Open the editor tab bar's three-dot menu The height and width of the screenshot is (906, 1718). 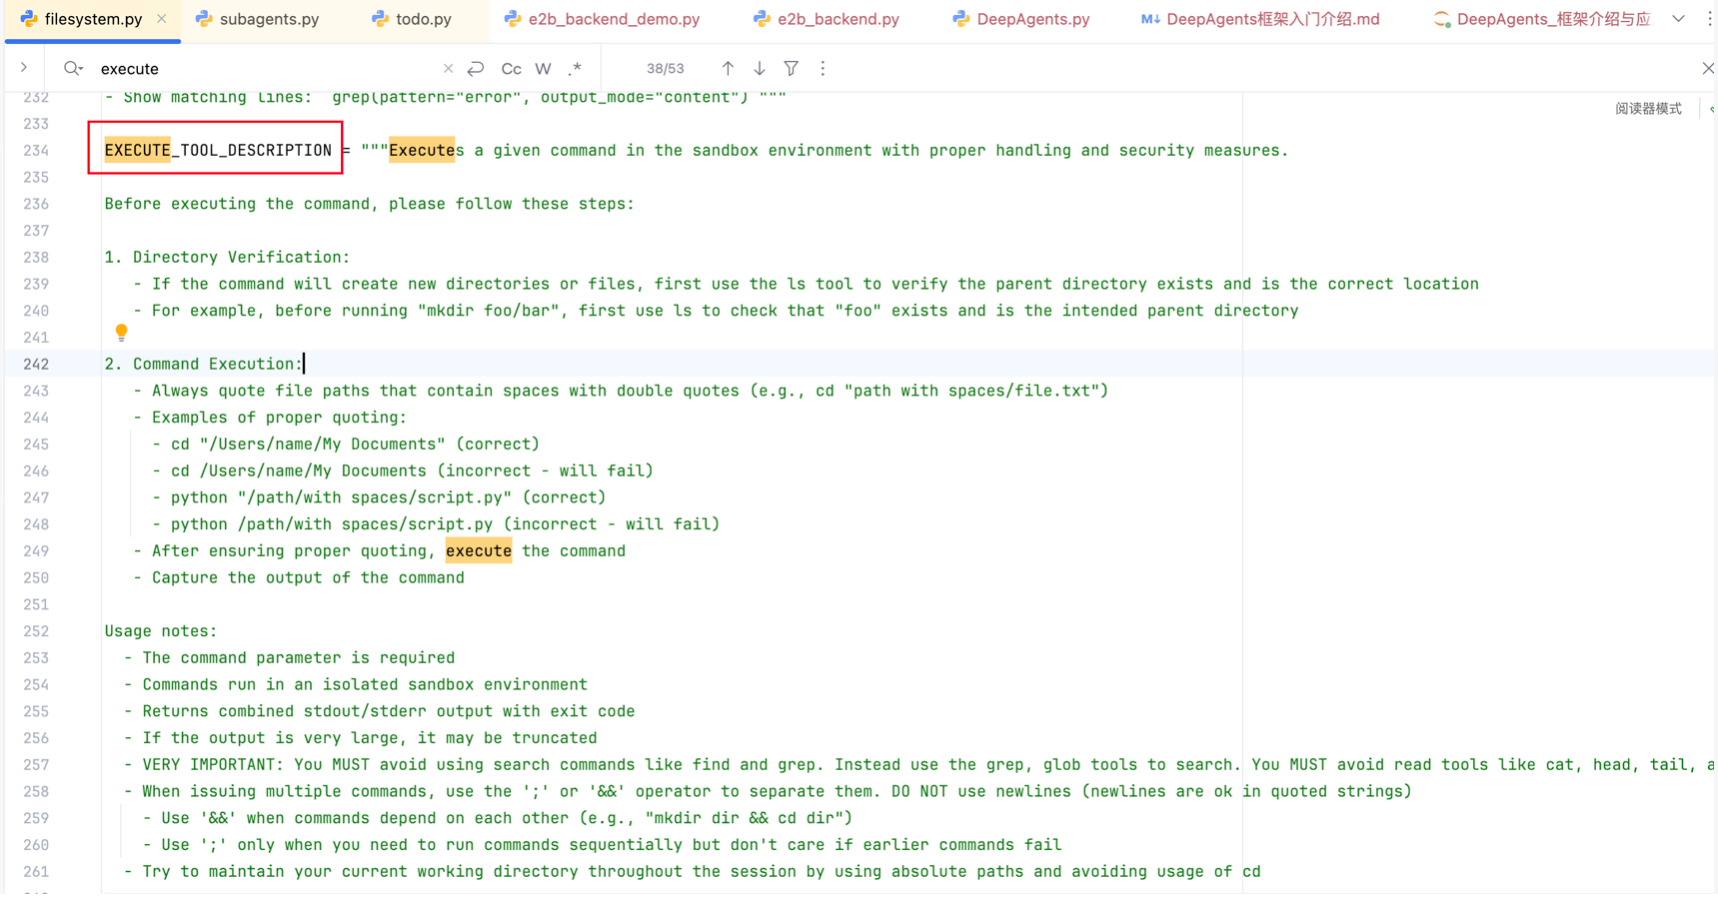point(1709,19)
